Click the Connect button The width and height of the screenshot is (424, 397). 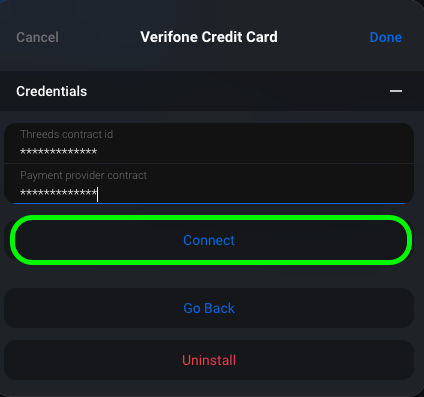tap(211, 240)
